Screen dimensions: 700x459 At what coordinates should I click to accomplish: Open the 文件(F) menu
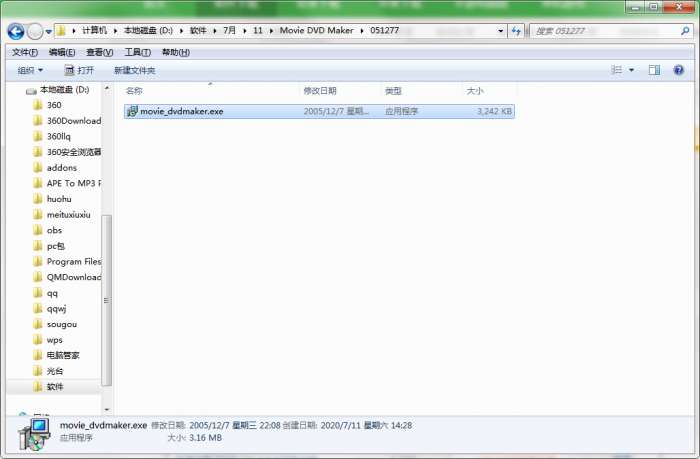click(x=25, y=52)
